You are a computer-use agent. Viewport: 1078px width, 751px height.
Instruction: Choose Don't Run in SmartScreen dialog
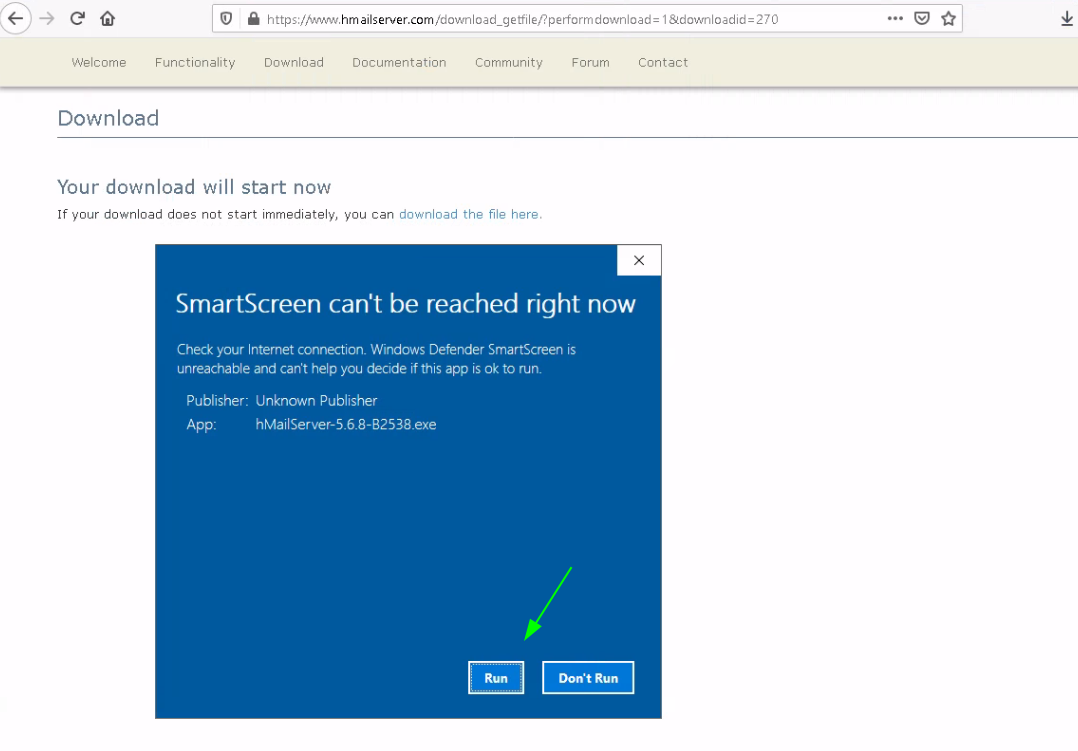pyautogui.click(x=588, y=678)
